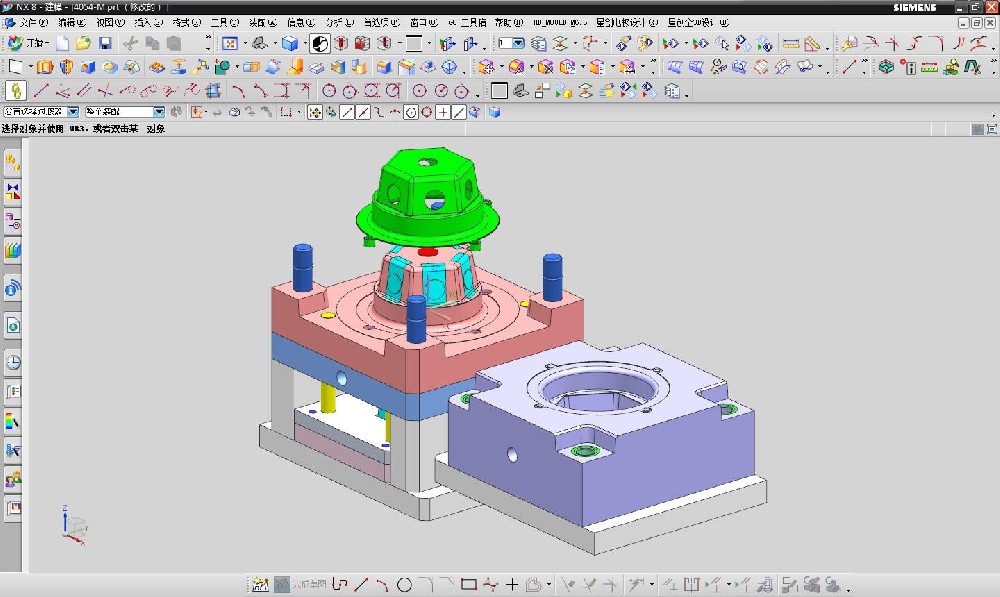Open a file with the folder icon

[84, 43]
